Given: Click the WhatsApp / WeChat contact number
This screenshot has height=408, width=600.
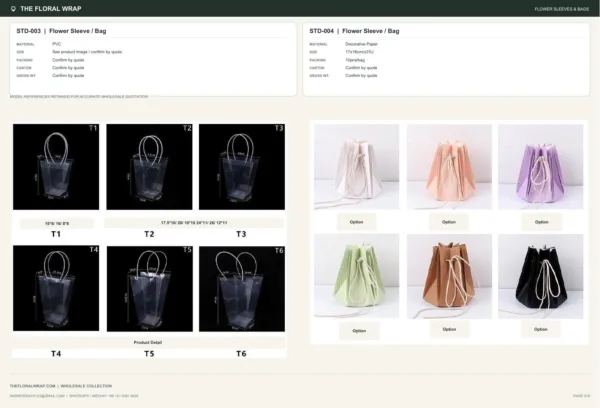Looking at the screenshot, I should click(104, 396).
